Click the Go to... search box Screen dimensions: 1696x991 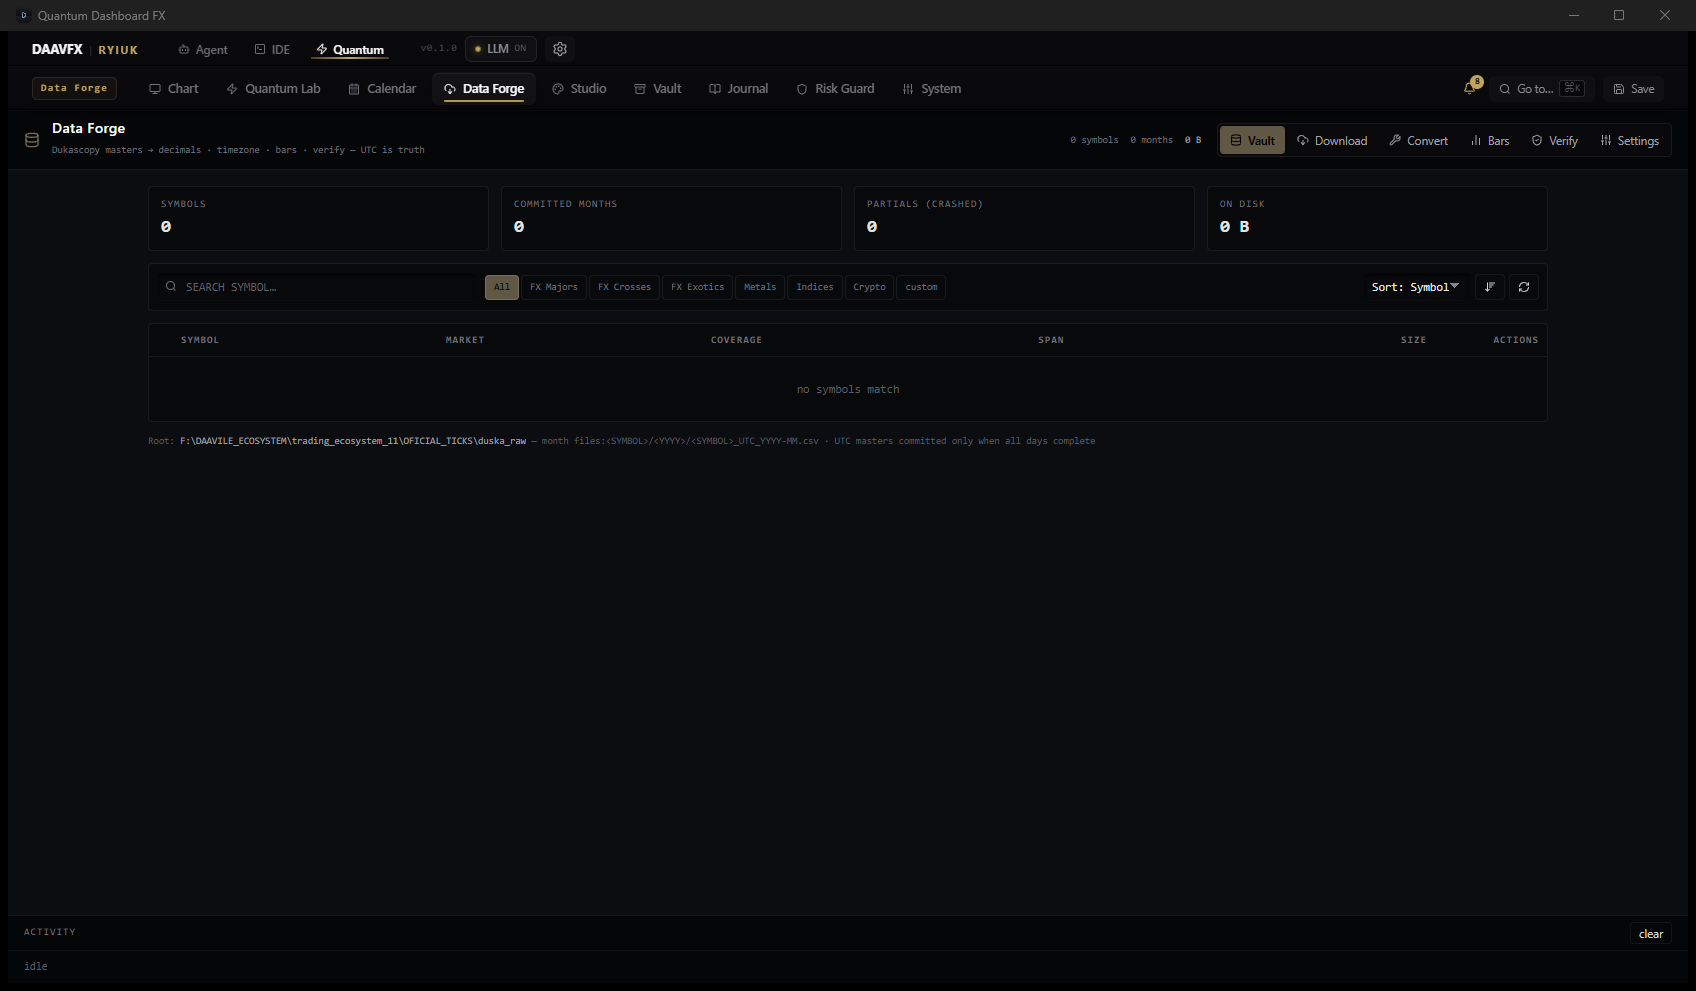1541,89
